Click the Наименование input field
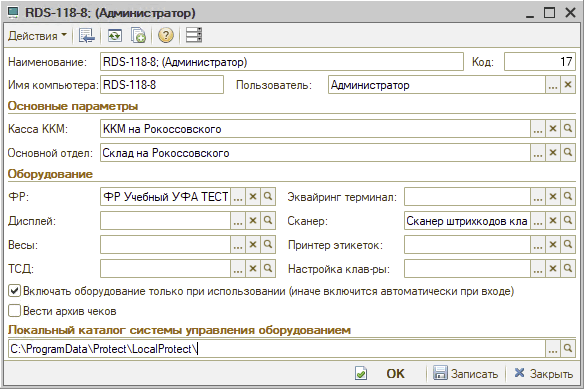584x389 pixels. click(282, 62)
